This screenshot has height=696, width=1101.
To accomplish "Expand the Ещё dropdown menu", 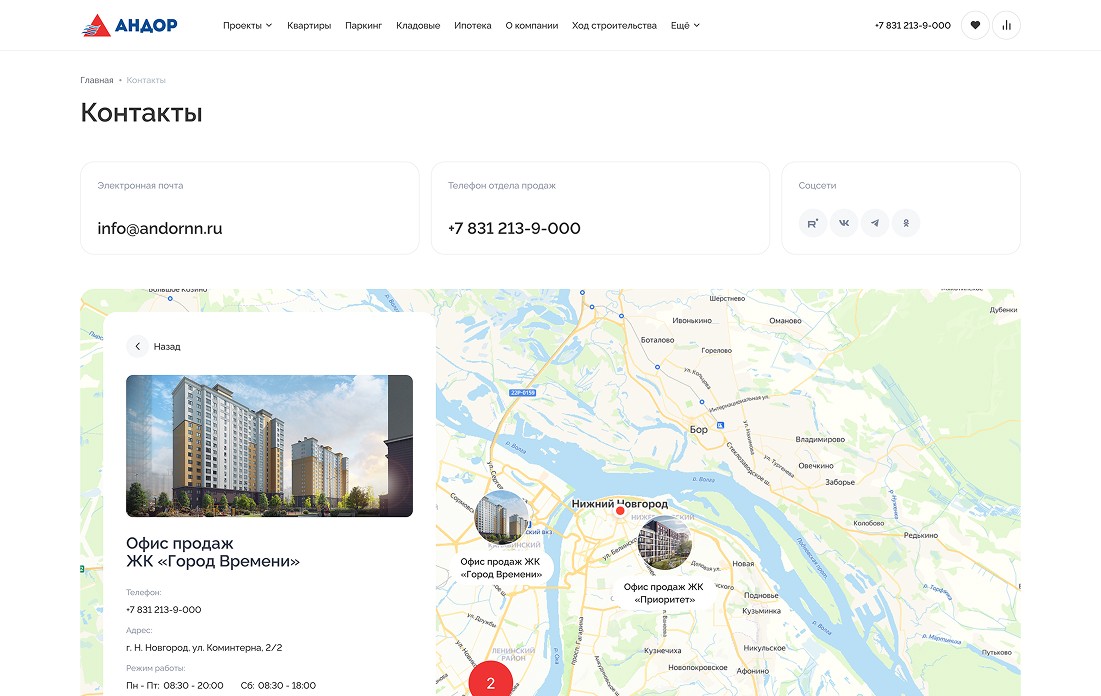I will tap(685, 25).
